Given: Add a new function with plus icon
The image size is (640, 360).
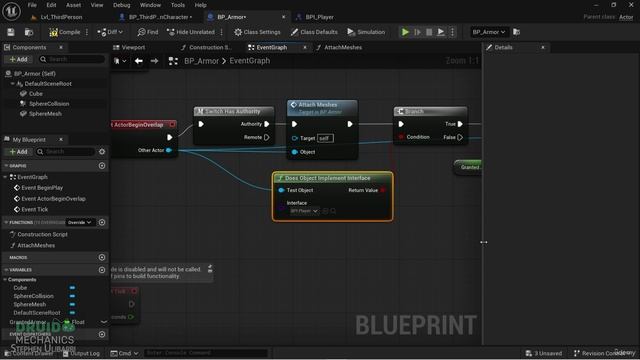Looking at the screenshot, I should pos(102,222).
